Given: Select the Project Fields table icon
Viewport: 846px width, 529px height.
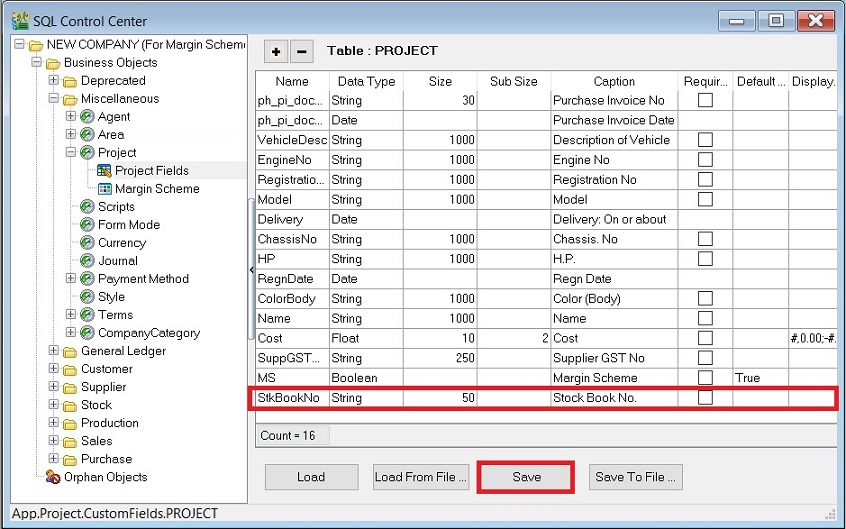Looking at the screenshot, I should 104,171.
